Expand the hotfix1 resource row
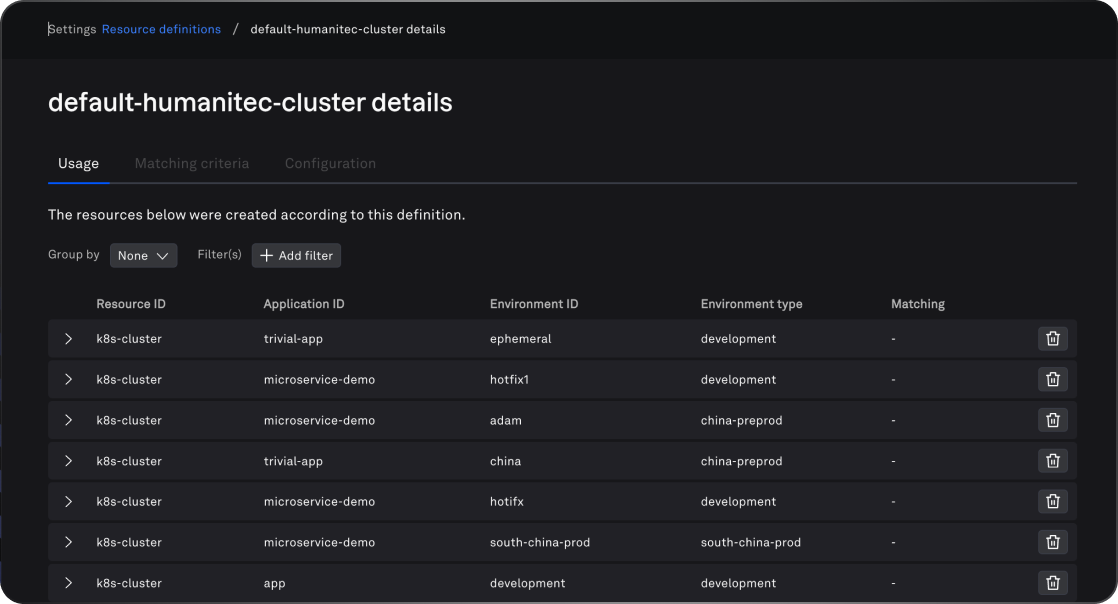Image resolution: width=1118 pixels, height=604 pixels. pos(68,380)
